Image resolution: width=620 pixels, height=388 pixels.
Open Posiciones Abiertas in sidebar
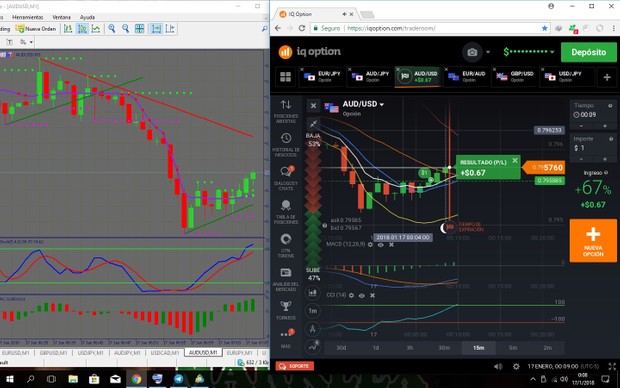coord(286,112)
